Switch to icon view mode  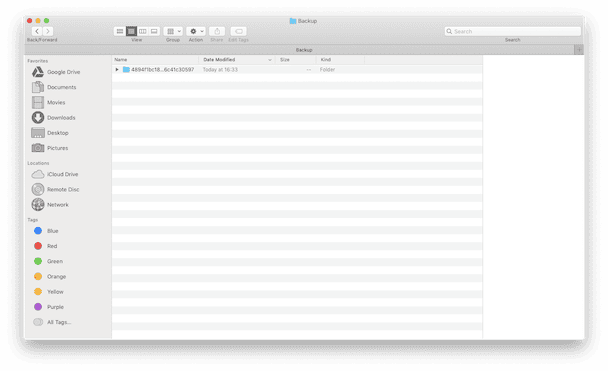(x=120, y=31)
